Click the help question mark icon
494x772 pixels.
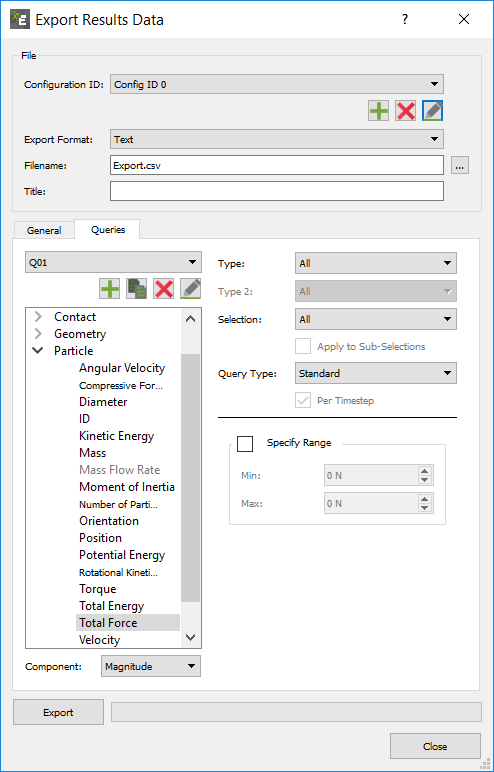405,19
